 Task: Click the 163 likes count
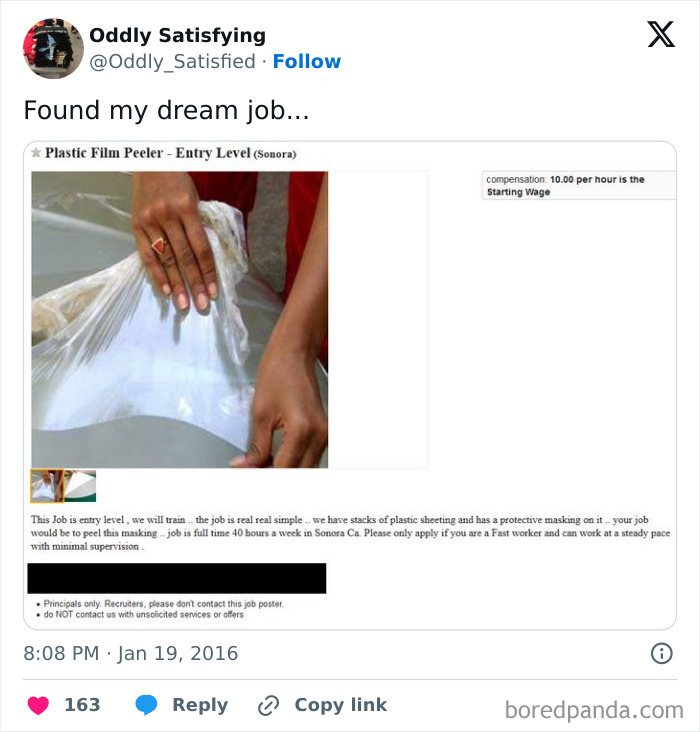pyautogui.click(x=82, y=705)
